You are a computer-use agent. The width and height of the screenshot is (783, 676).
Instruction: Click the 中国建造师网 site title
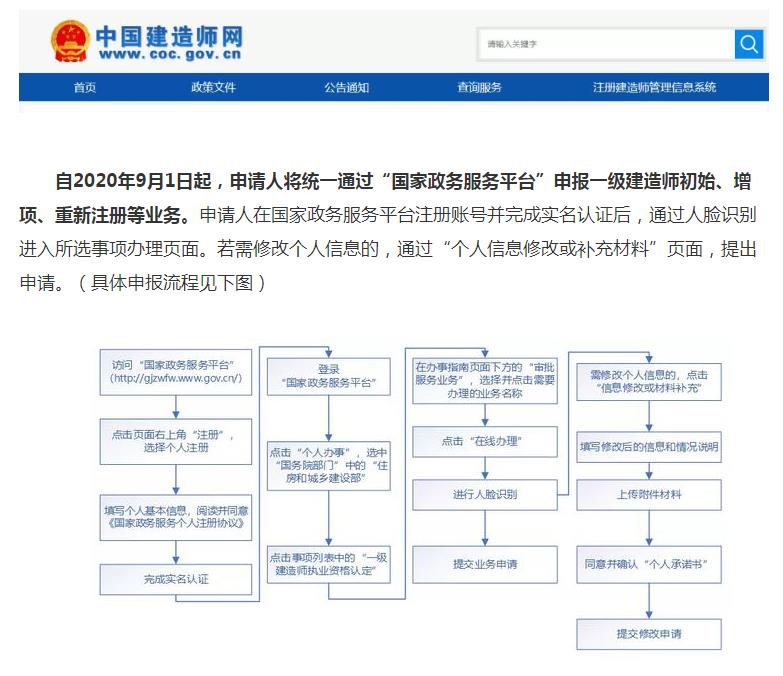(x=169, y=36)
